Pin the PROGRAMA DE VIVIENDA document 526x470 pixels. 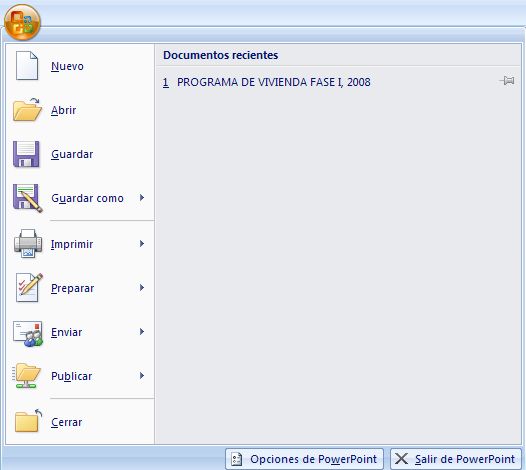pyautogui.click(x=507, y=81)
